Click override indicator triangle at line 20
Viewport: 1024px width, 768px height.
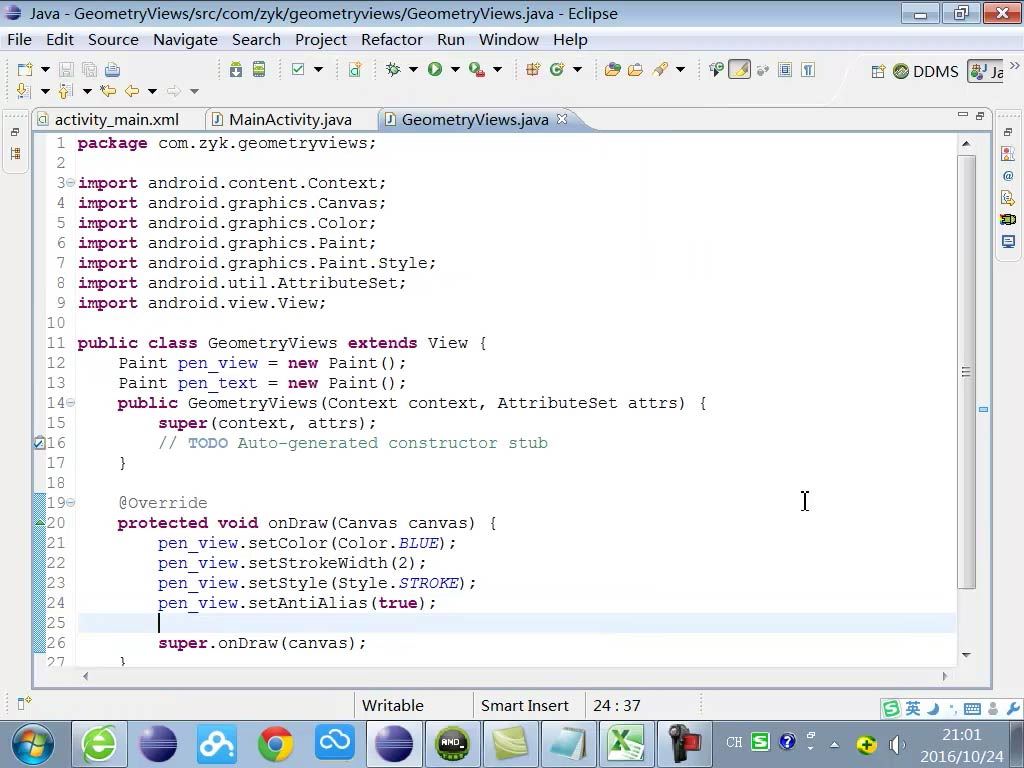tap(39, 522)
